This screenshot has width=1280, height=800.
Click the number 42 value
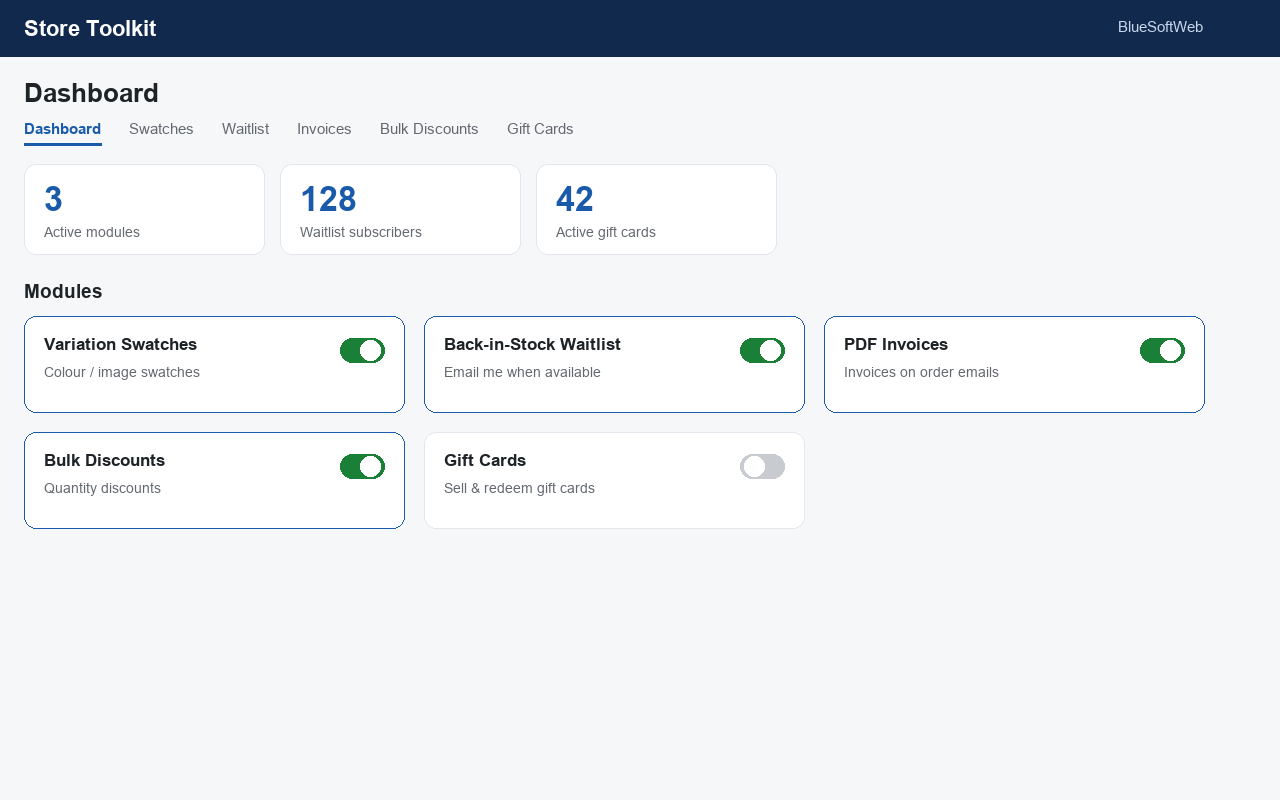pos(575,199)
